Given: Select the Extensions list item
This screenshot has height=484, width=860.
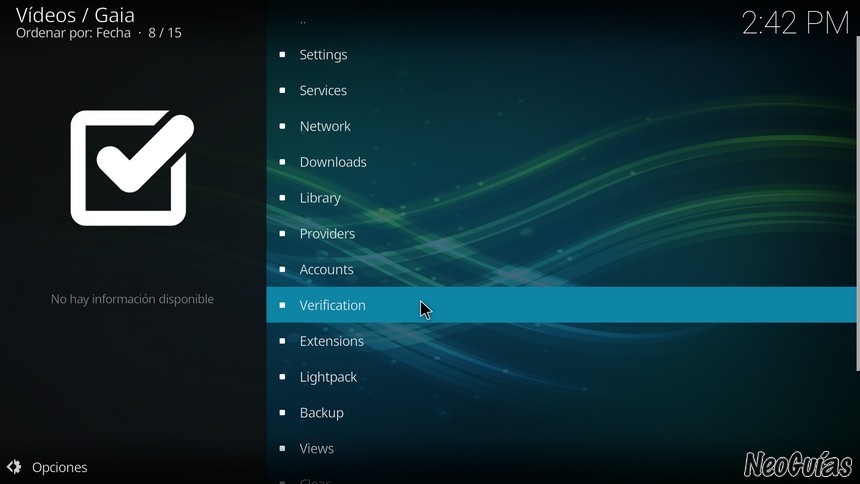Looking at the screenshot, I should click(x=561, y=341).
